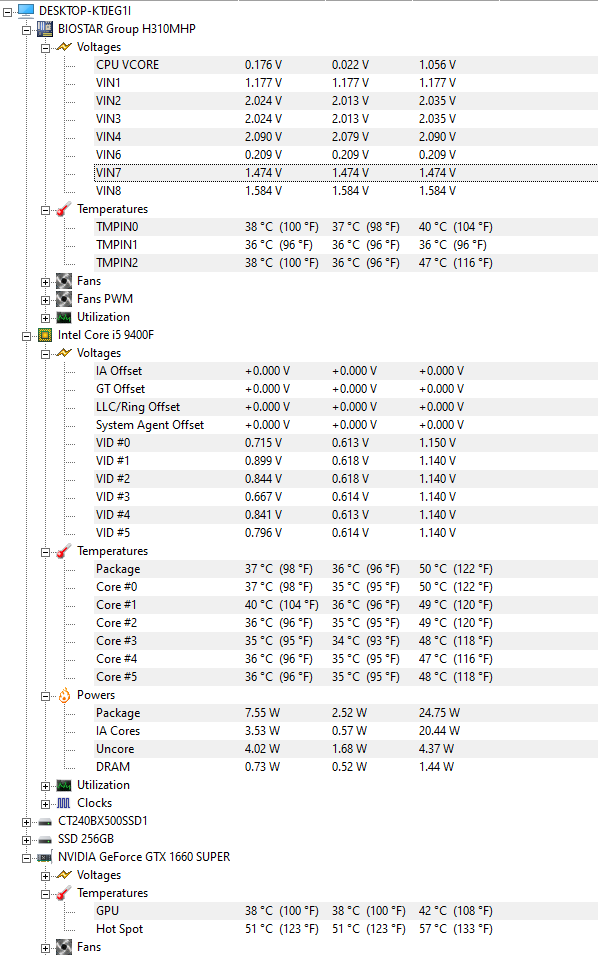Expand the NVIDIA GPU Voltages node

45,876
